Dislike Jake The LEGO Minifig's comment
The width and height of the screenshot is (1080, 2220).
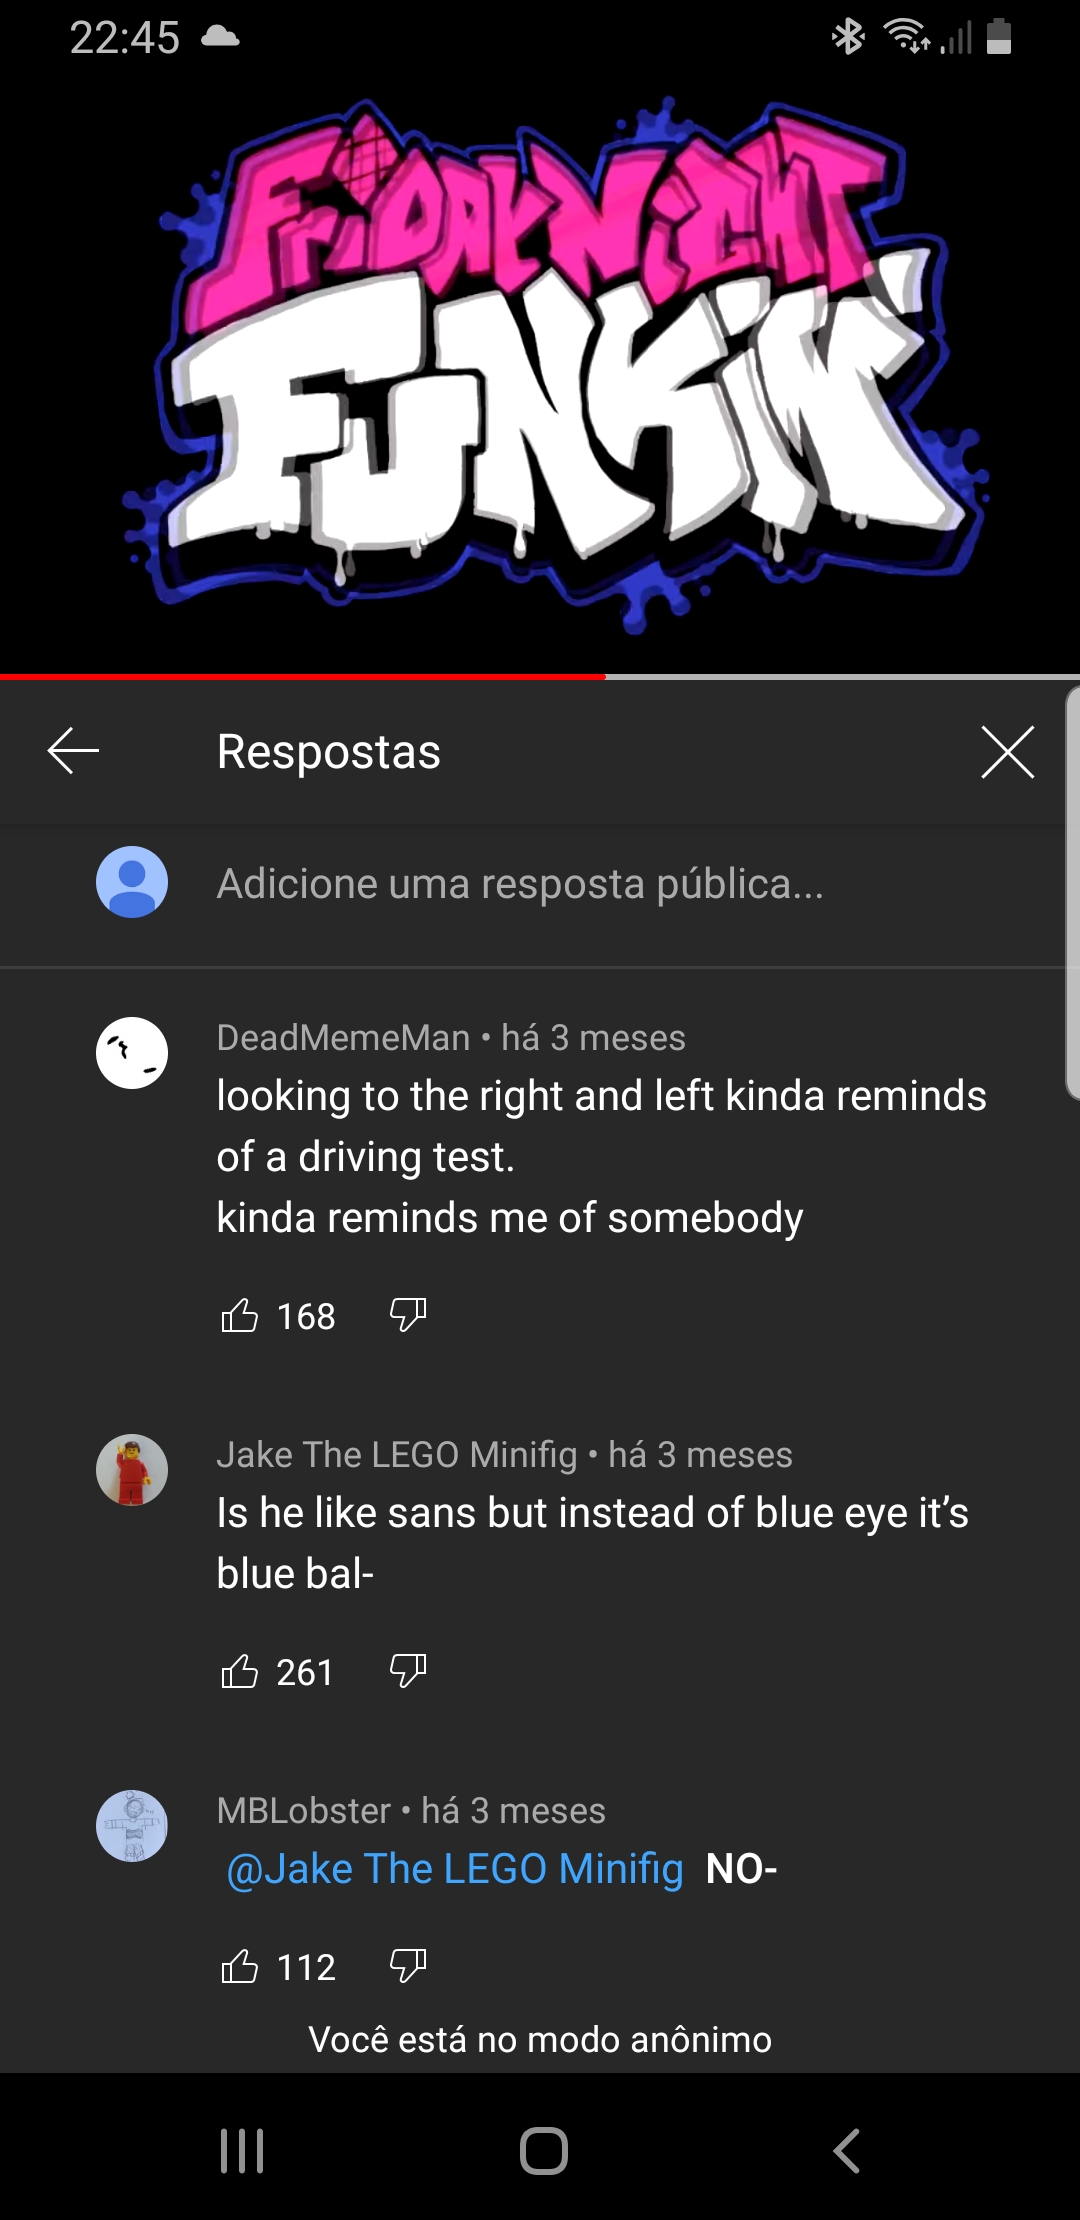(408, 1671)
